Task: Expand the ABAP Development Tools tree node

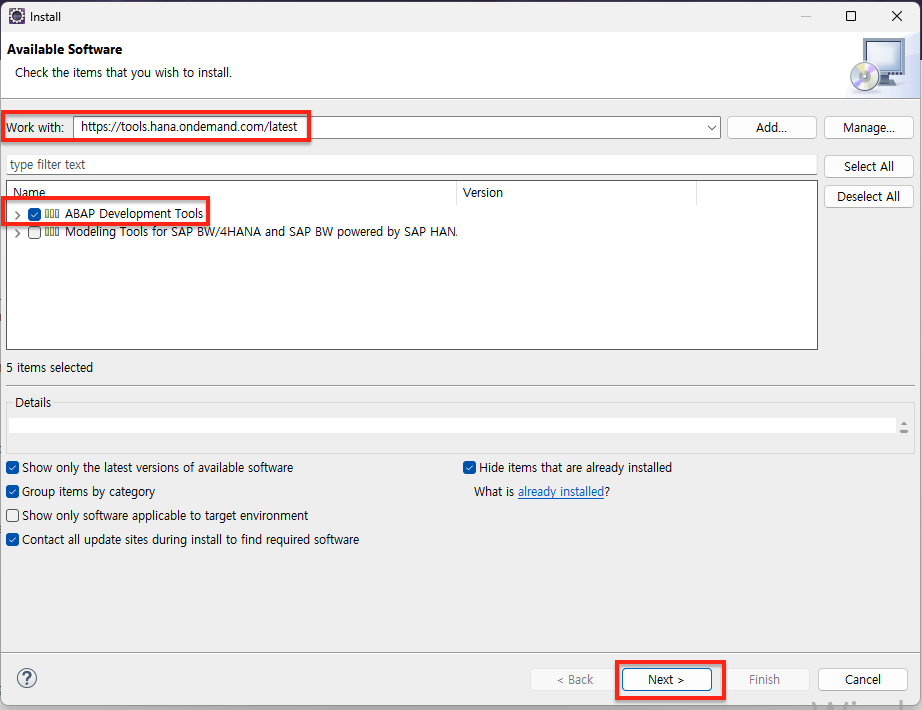Action: coord(18,215)
